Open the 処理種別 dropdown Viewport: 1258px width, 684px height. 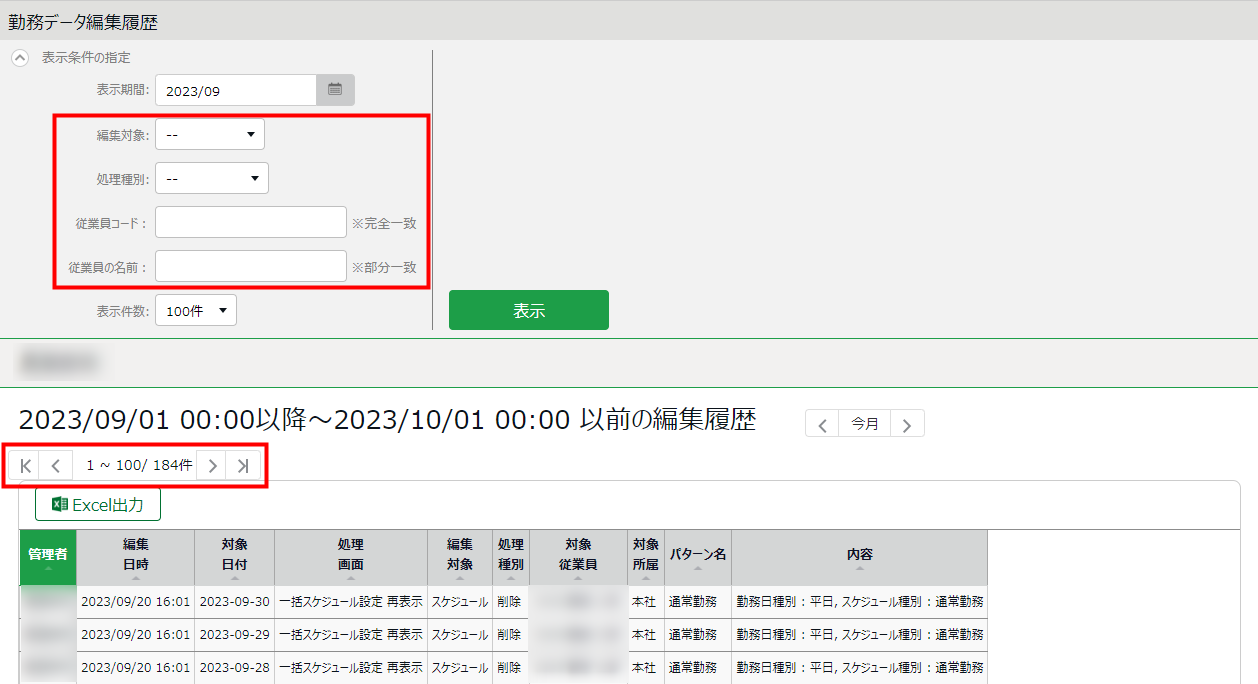(x=212, y=178)
